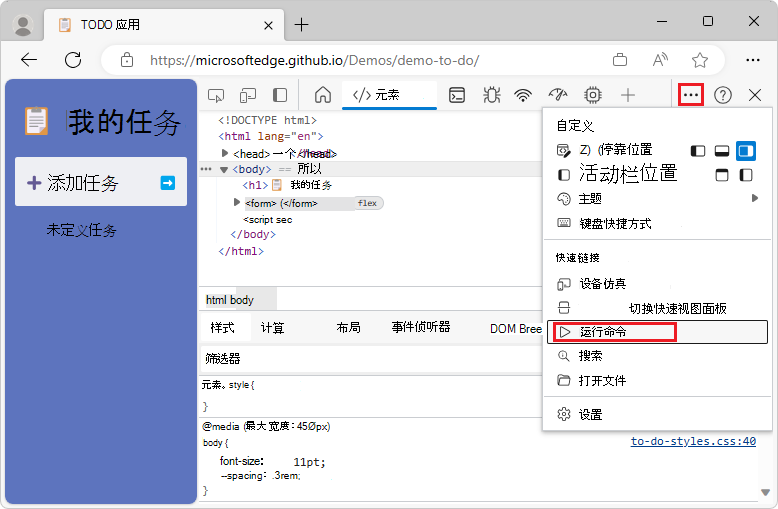The image size is (778, 509).
Task: Set activity bar position to left
Action: pos(746,175)
